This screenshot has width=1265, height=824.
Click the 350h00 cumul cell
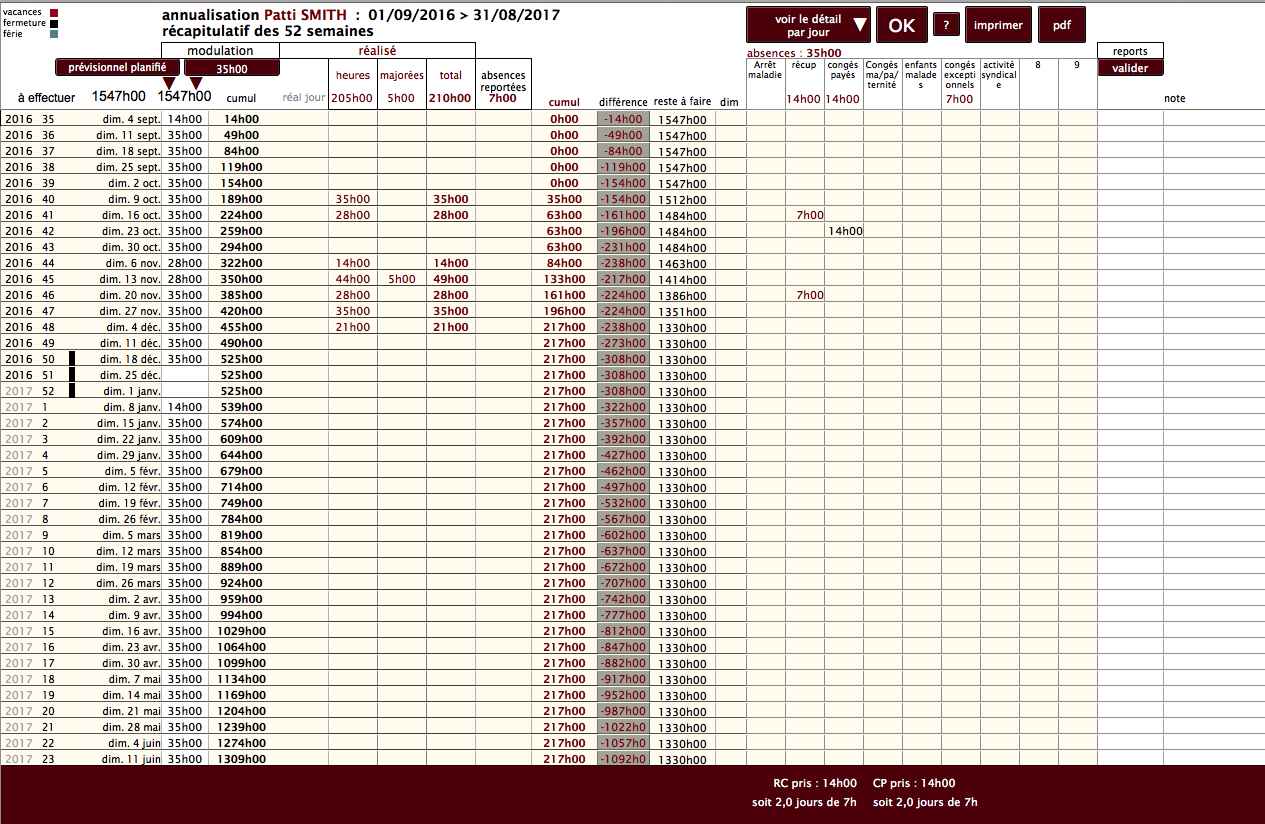click(241, 279)
